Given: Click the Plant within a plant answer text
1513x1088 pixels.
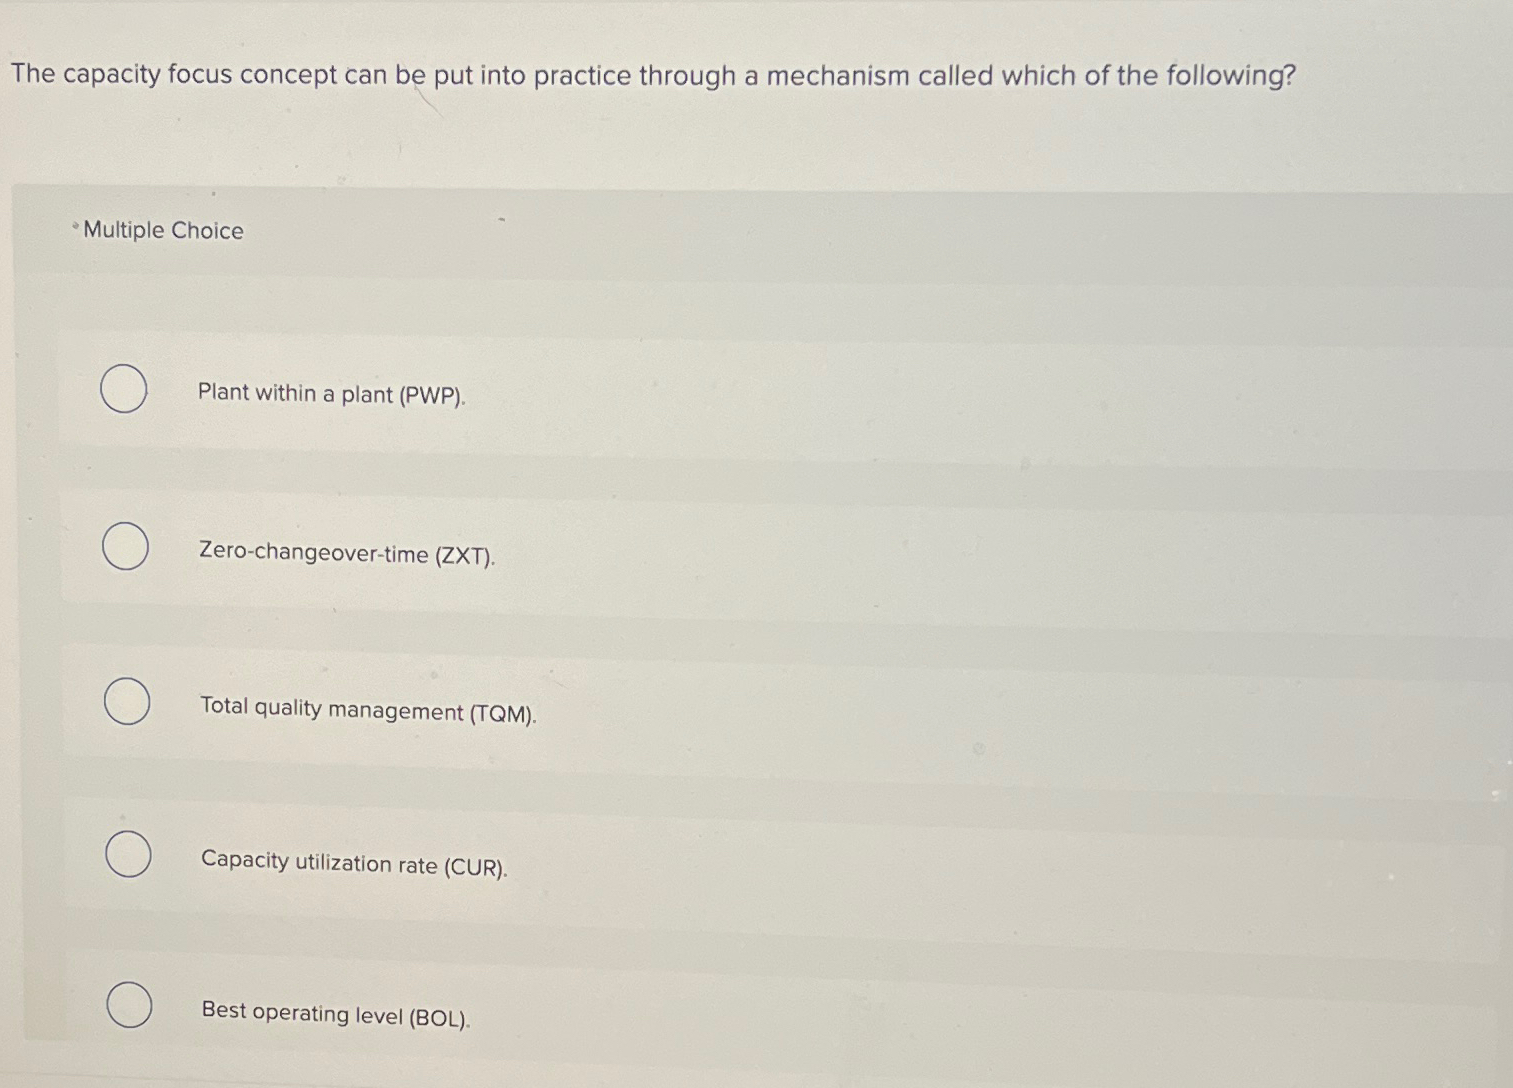Looking at the screenshot, I should coord(332,394).
